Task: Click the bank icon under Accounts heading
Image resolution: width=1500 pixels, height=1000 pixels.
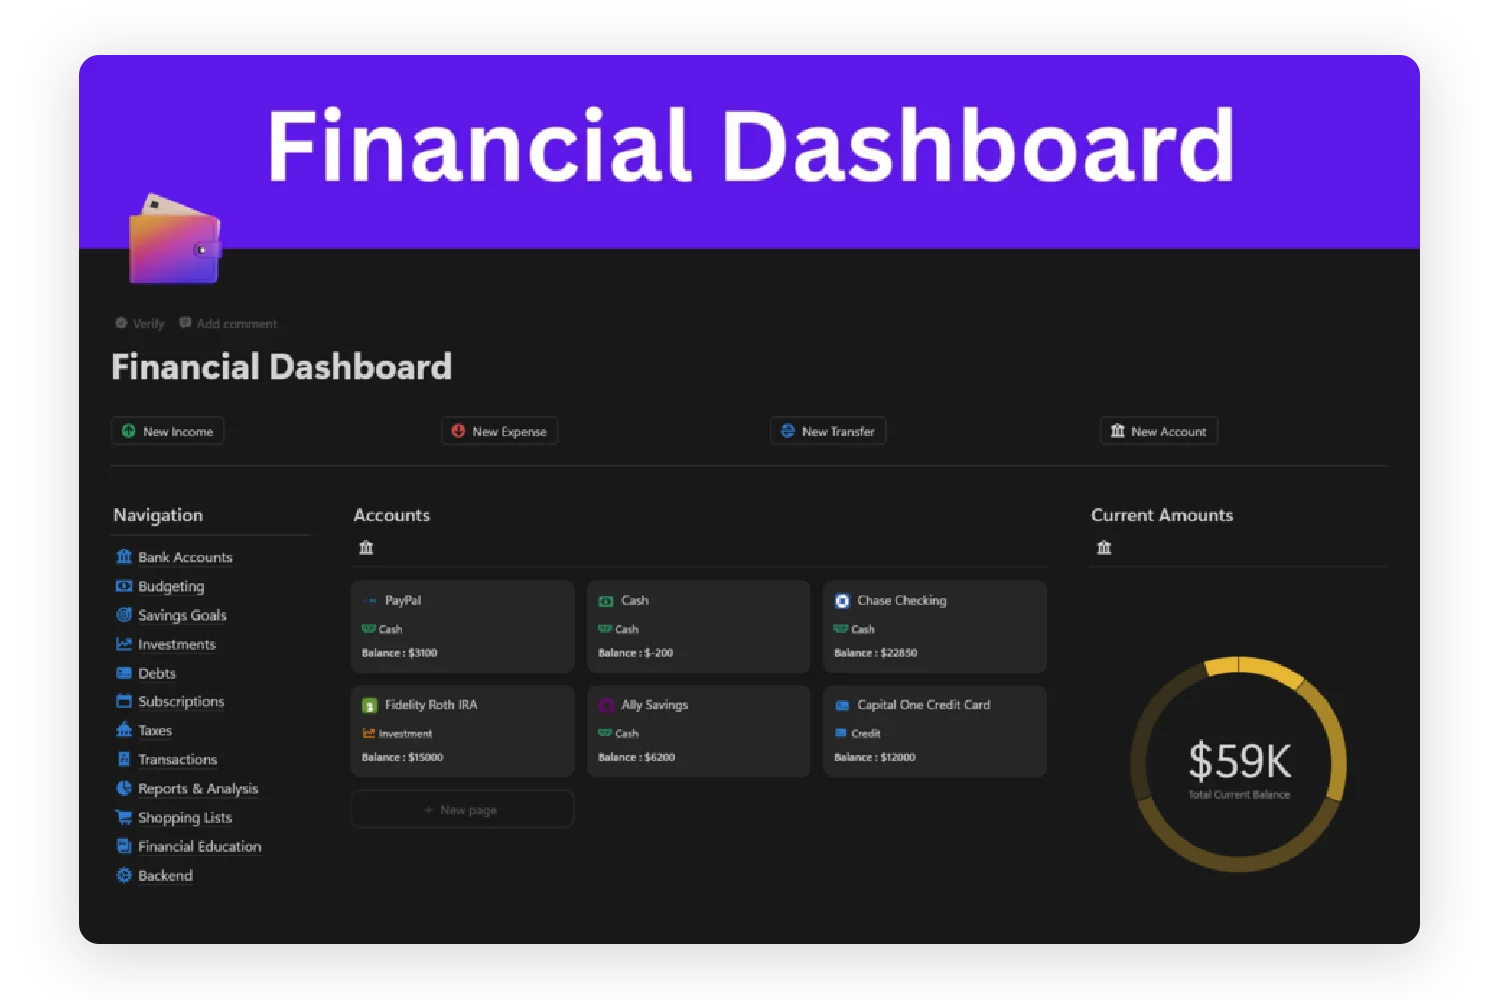Action: (366, 547)
